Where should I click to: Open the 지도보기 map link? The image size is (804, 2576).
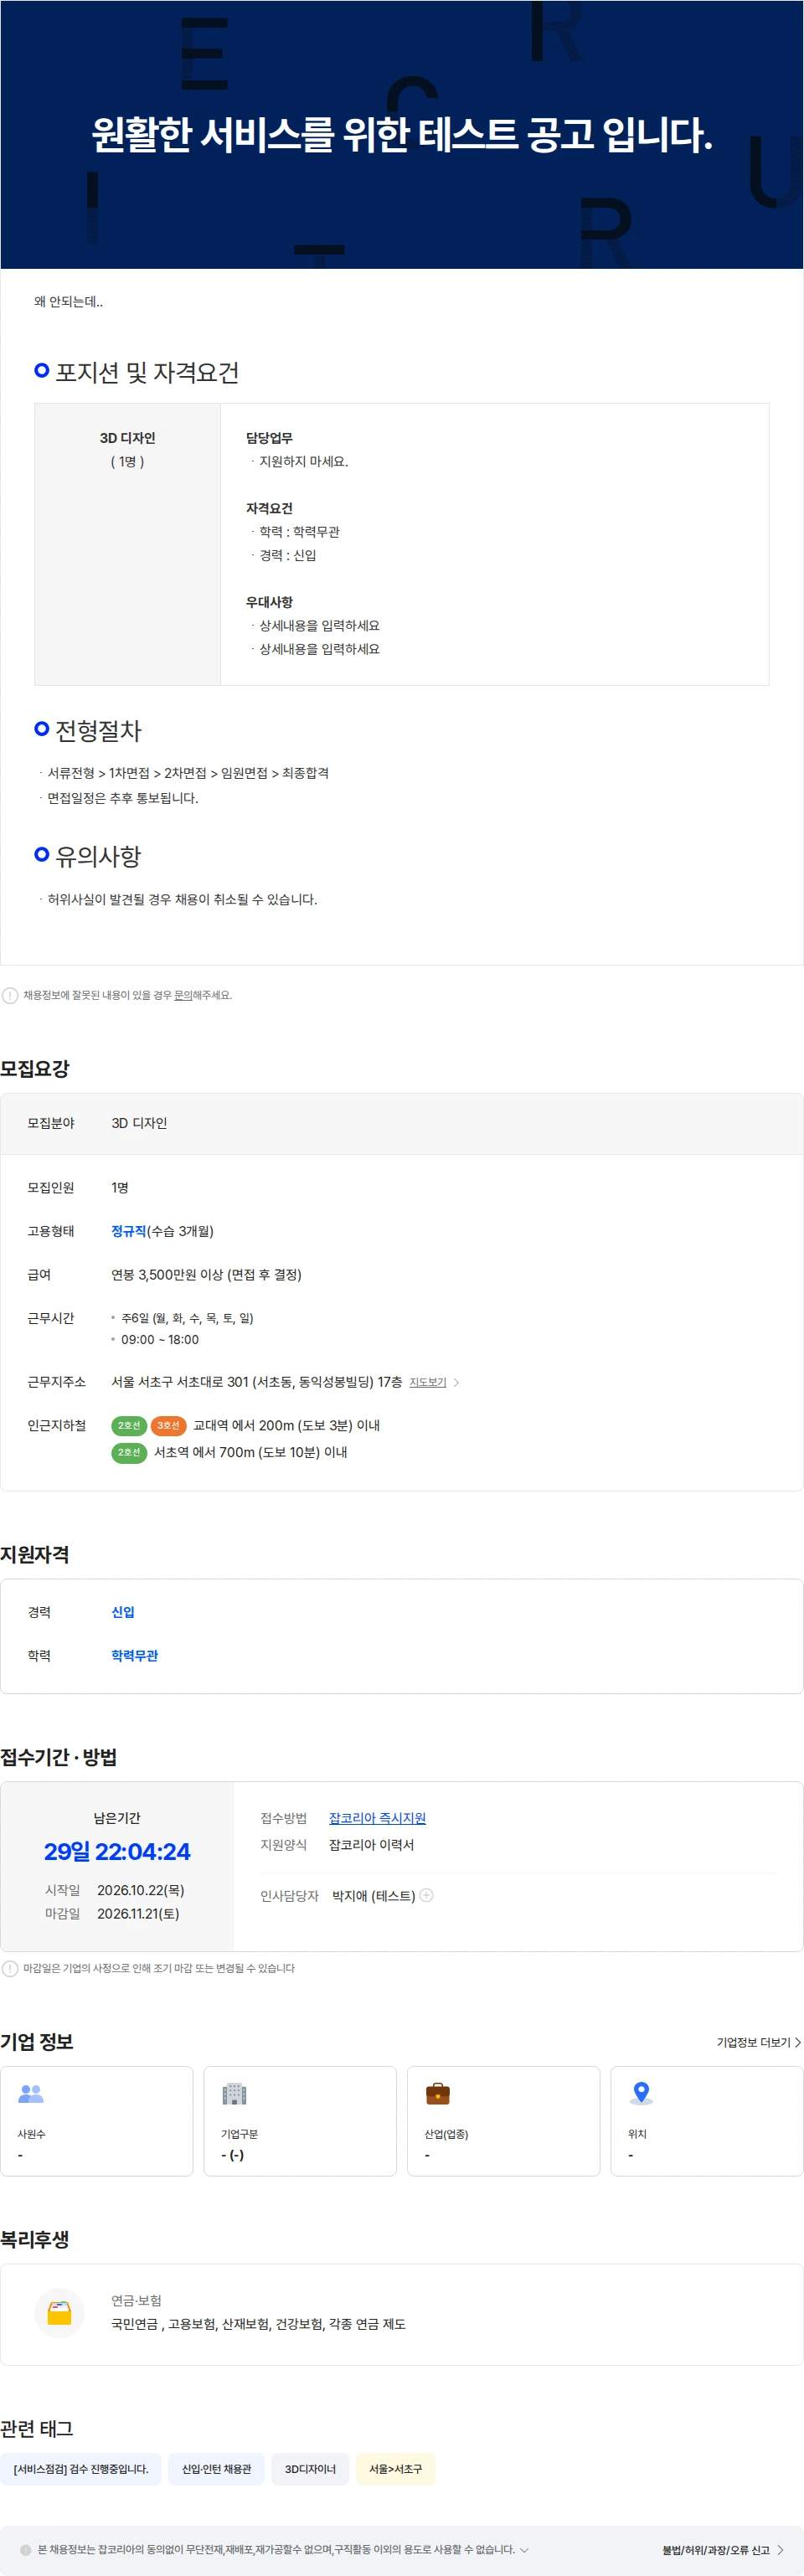pos(428,1382)
